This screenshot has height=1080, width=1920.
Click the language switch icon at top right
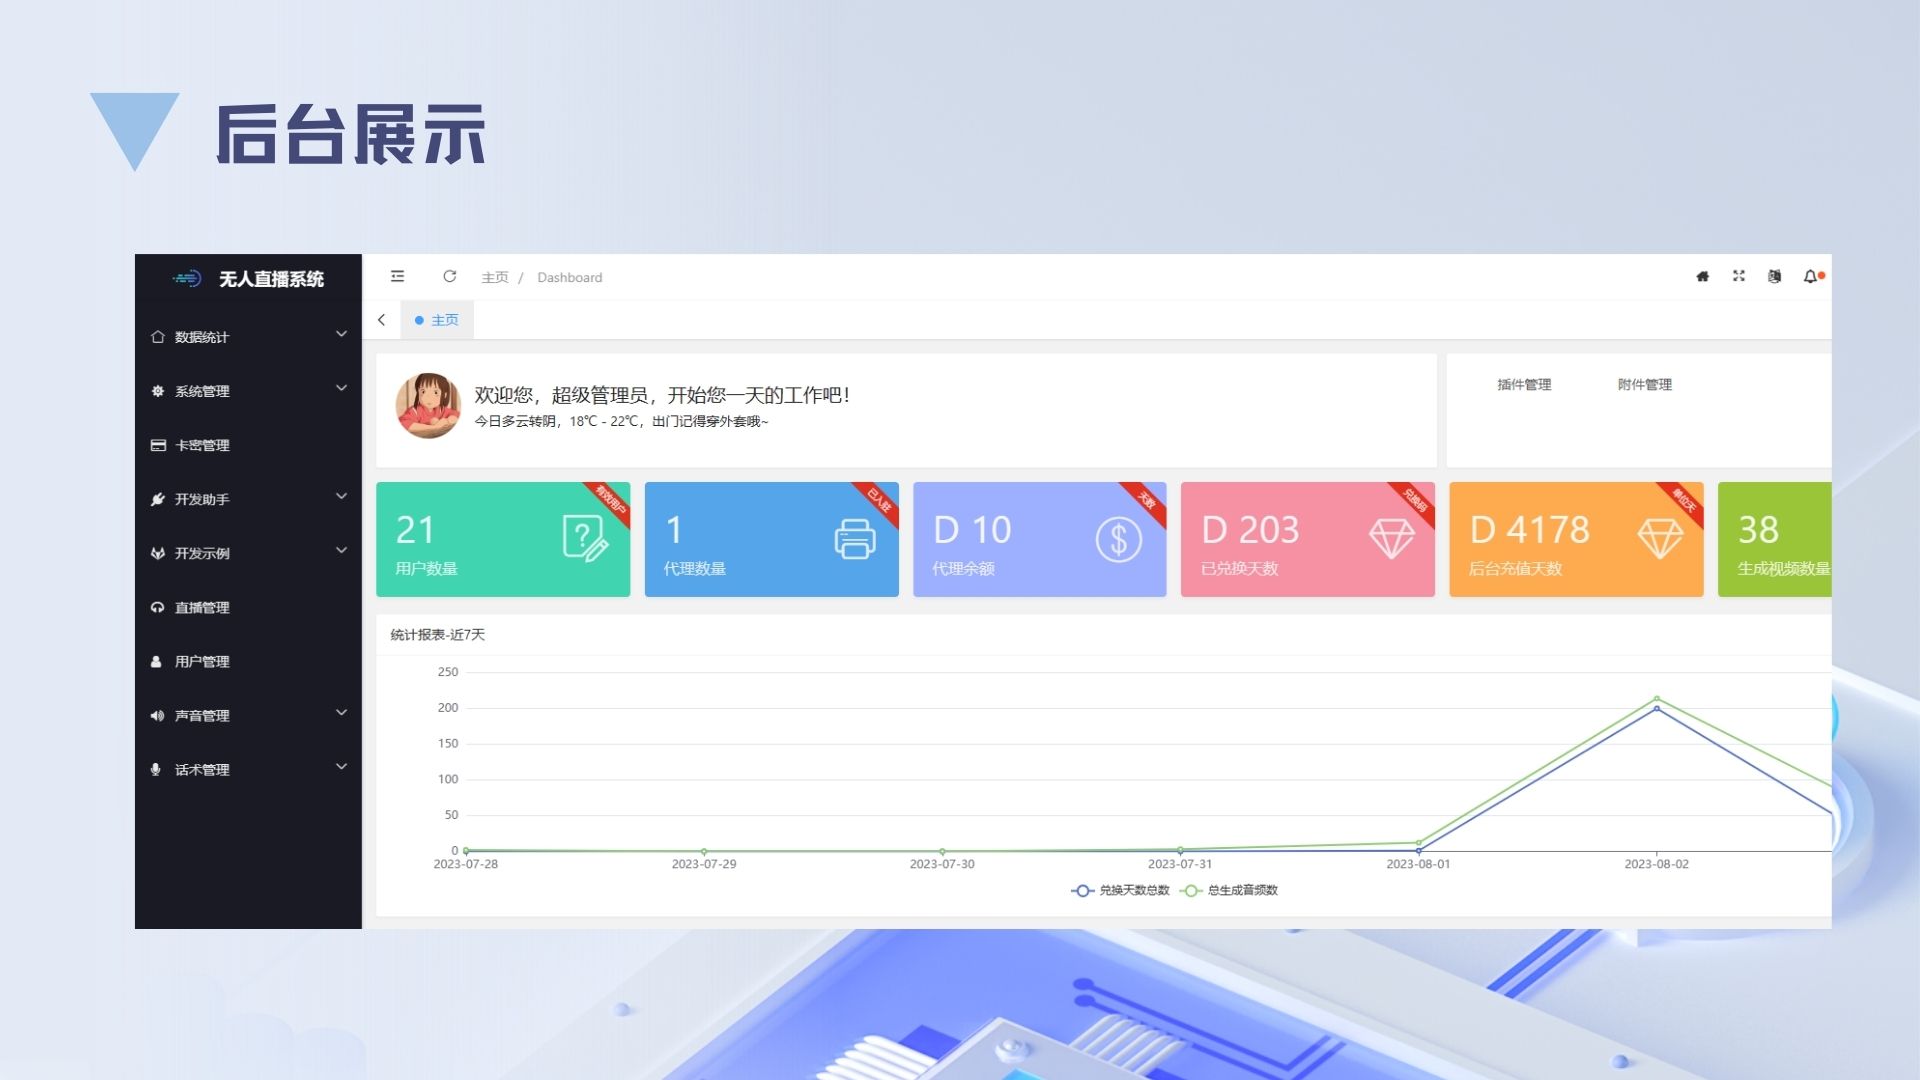[x=1774, y=276]
